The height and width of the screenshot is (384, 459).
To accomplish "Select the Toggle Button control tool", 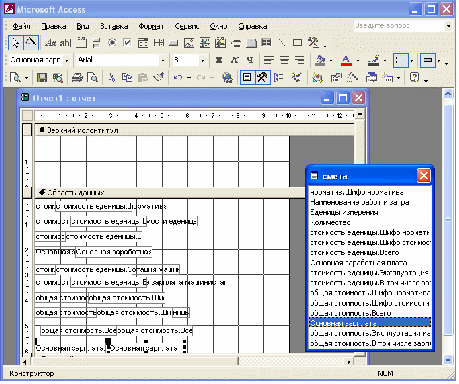I will [x=96, y=43].
